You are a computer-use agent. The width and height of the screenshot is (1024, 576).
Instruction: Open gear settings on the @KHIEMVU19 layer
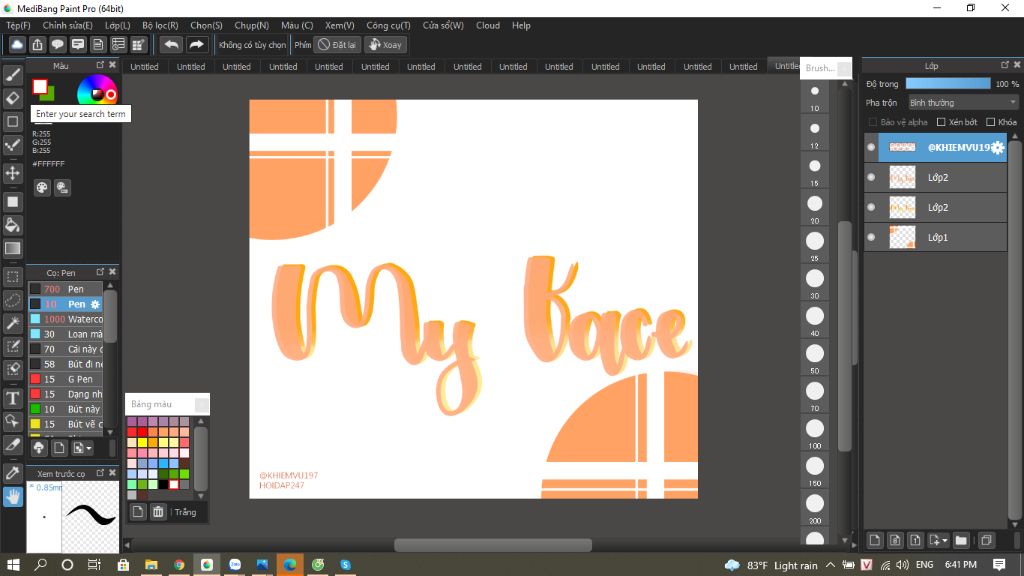pos(997,148)
